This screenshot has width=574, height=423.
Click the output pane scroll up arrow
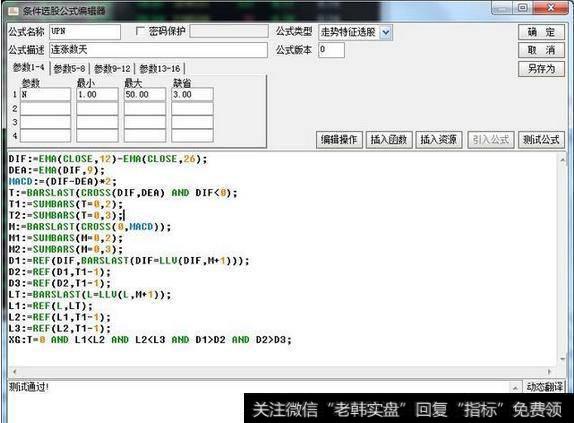(515, 388)
